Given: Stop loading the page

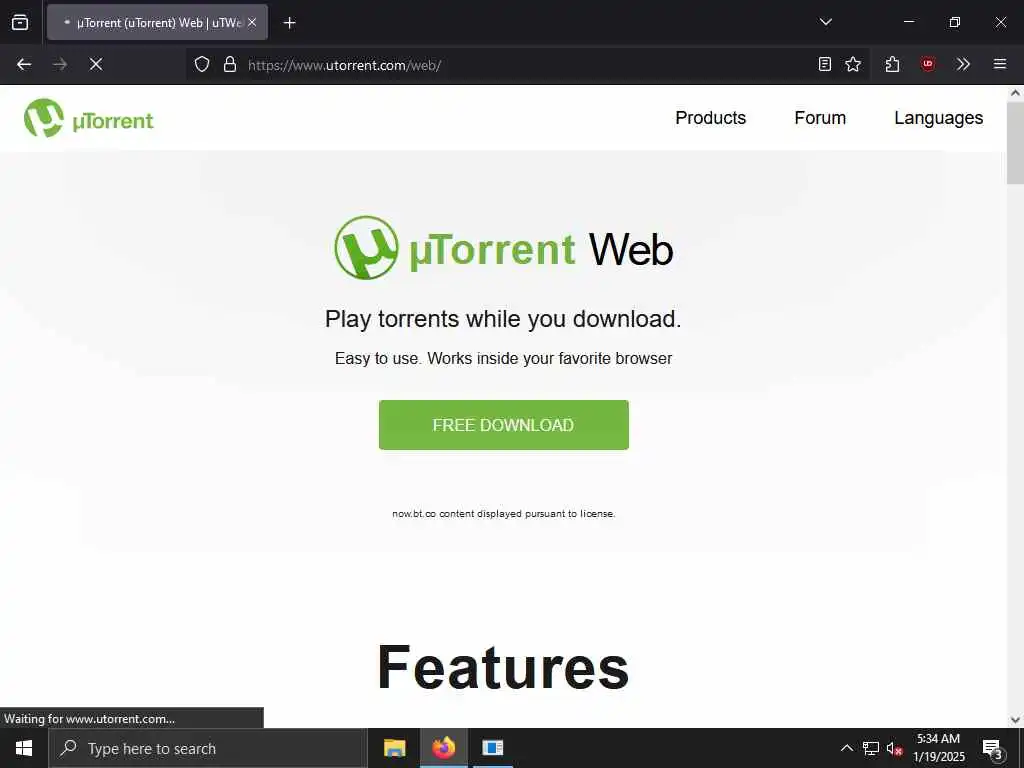Looking at the screenshot, I should click(96, 64).
